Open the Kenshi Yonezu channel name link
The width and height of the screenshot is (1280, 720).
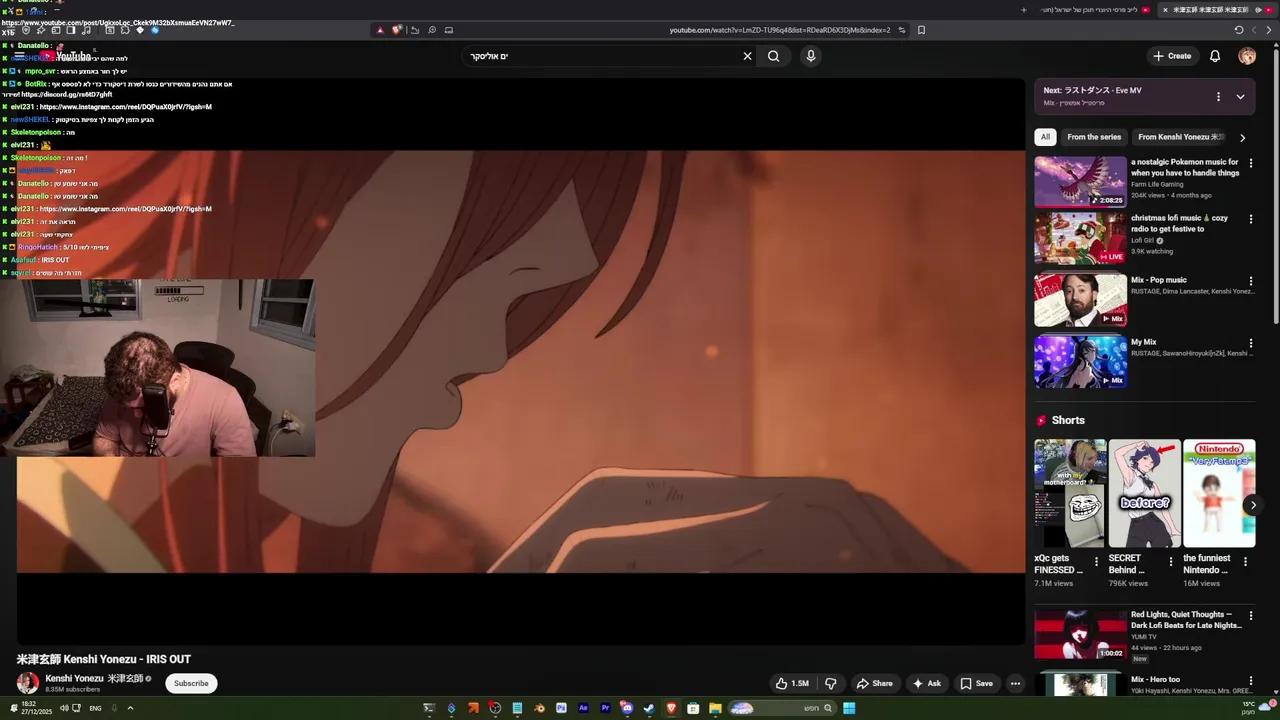[94, 678]
